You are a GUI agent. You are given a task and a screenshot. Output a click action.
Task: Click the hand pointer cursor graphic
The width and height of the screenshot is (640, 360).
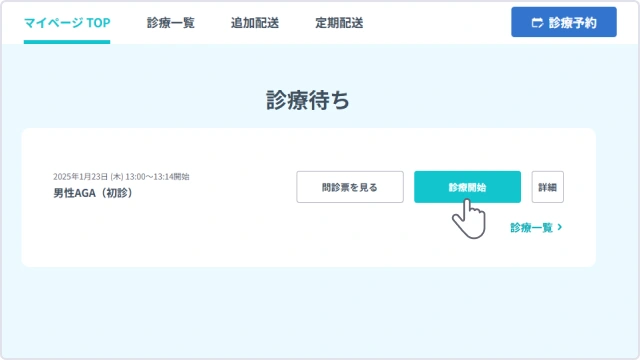(469, 219)
